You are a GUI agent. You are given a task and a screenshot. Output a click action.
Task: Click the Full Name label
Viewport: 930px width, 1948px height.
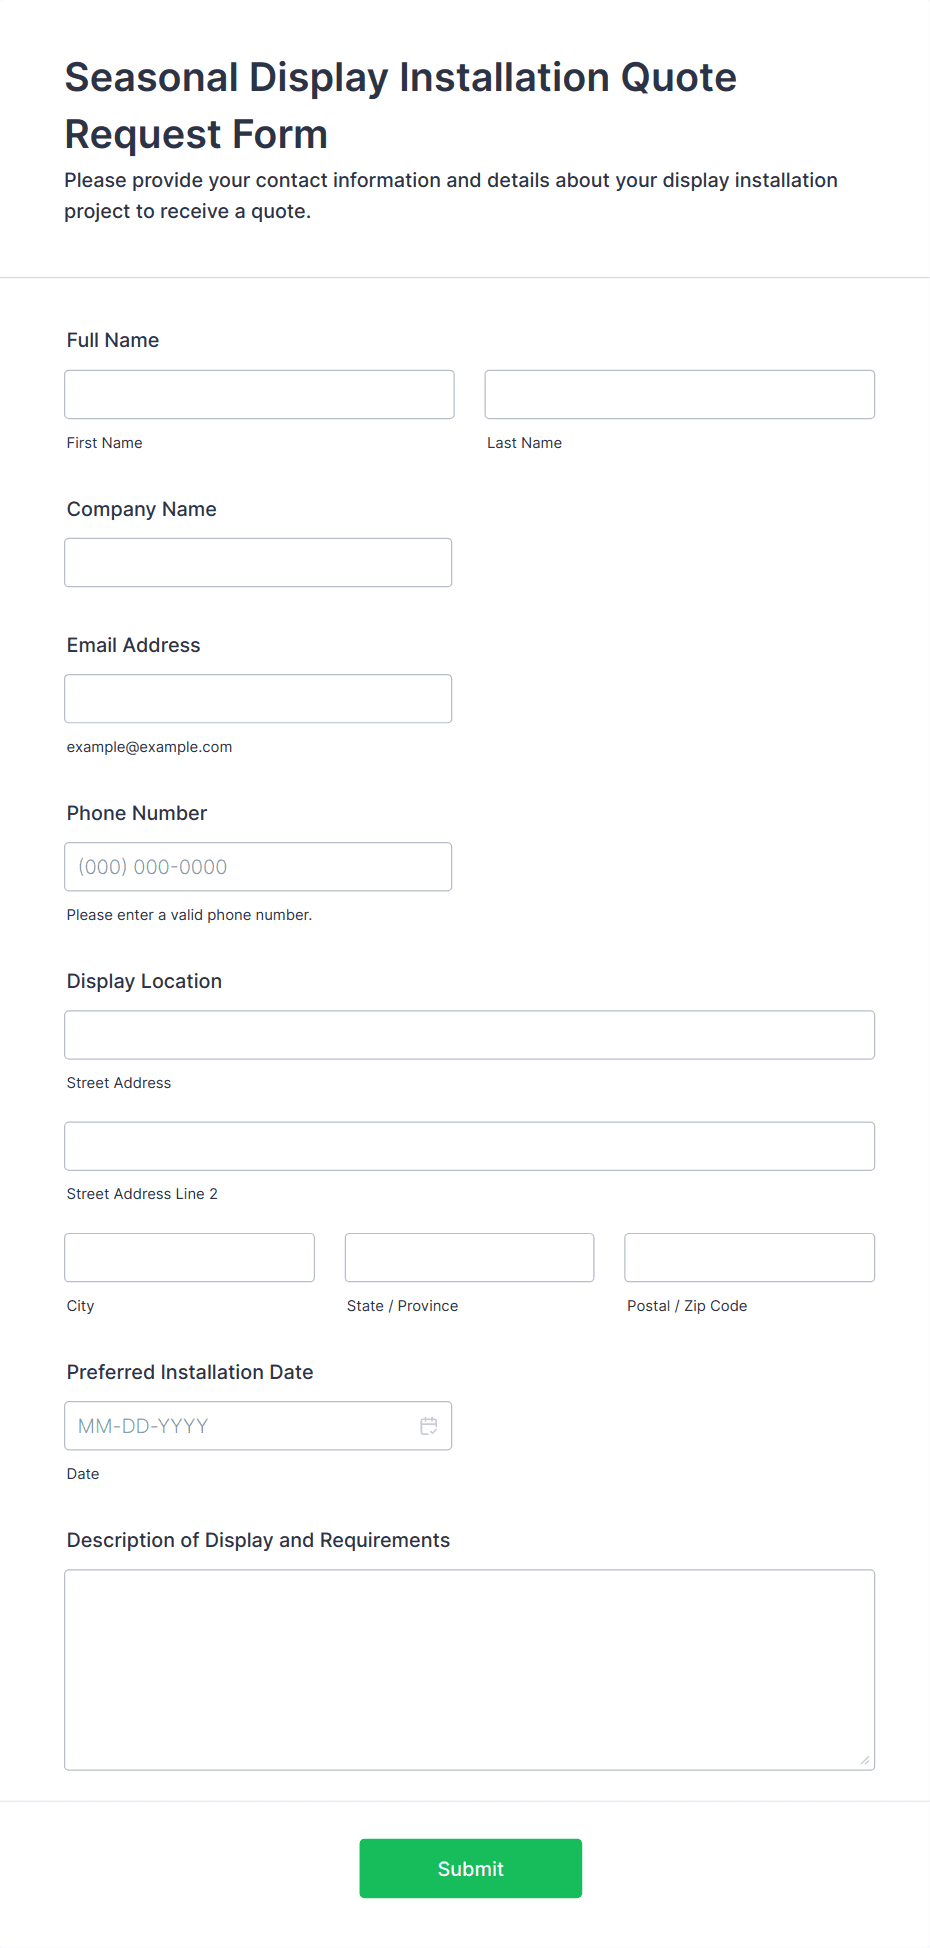pyautogui.click(x=113, y=340)
